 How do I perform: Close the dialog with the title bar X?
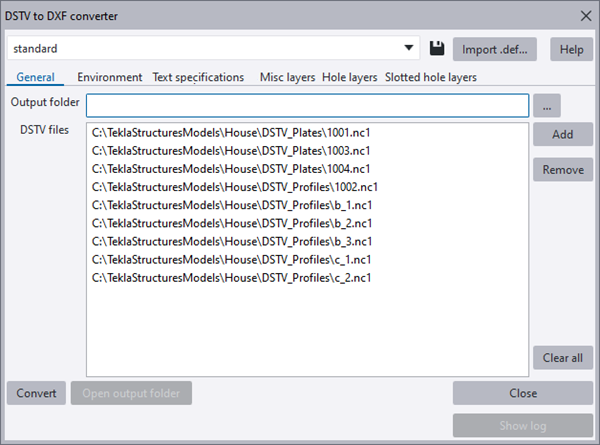[585, 15]
